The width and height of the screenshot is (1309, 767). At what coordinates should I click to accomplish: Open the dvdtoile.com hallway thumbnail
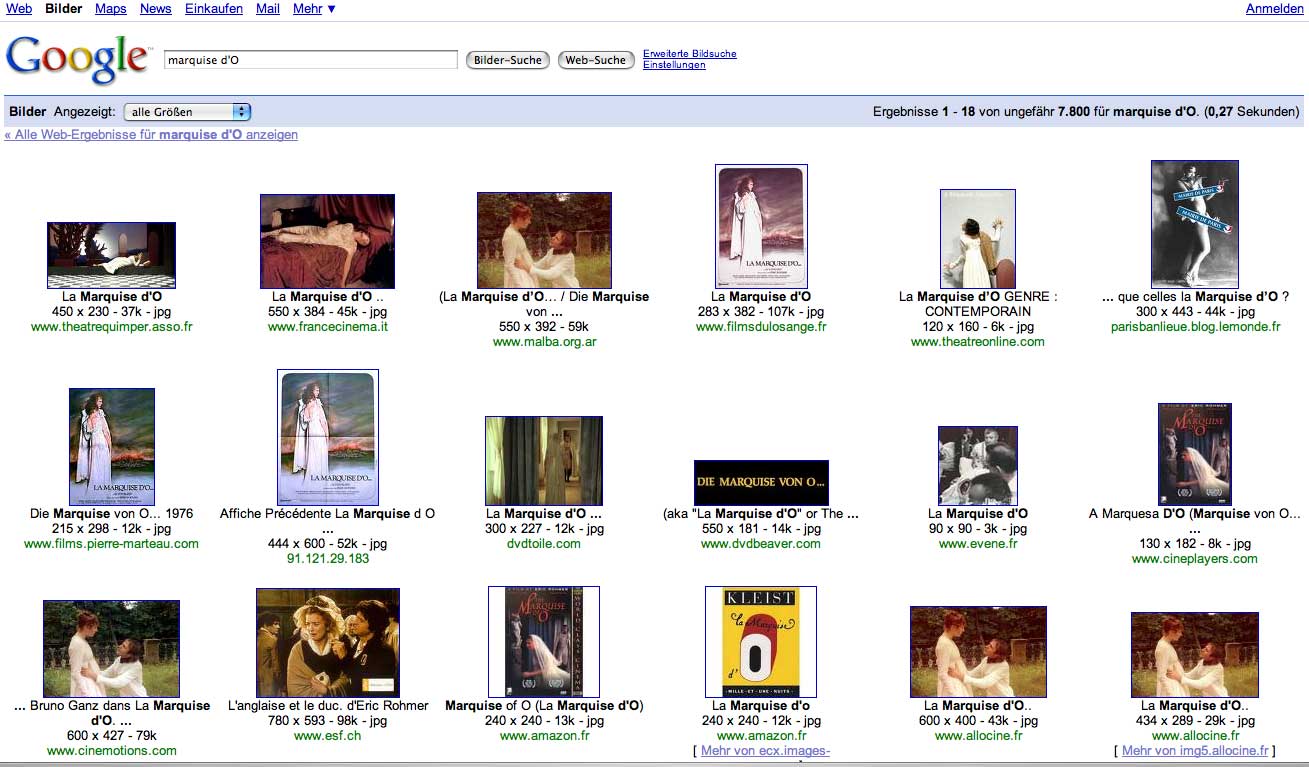point(543,461)
